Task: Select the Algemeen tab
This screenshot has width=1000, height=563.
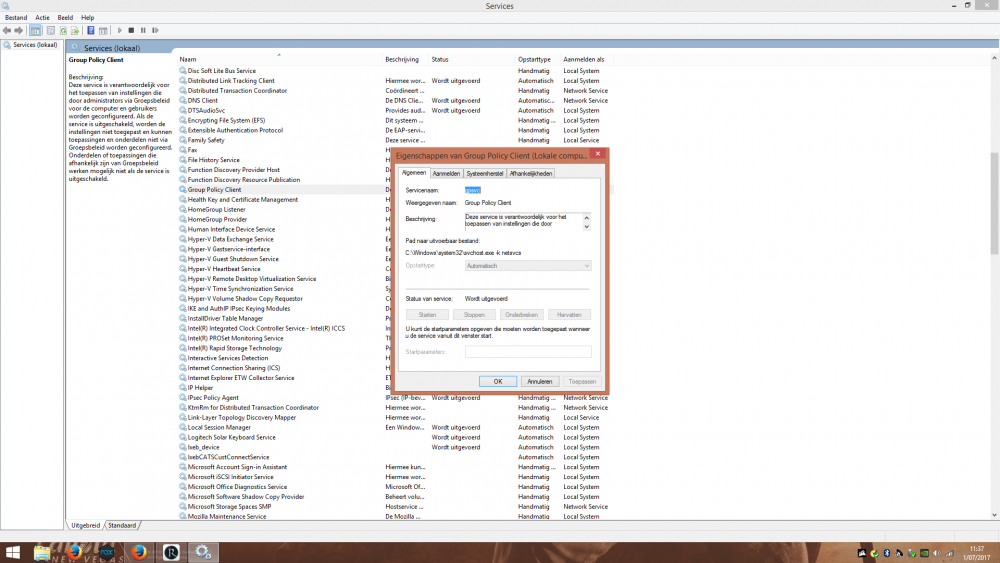Action: pos(414,173)
